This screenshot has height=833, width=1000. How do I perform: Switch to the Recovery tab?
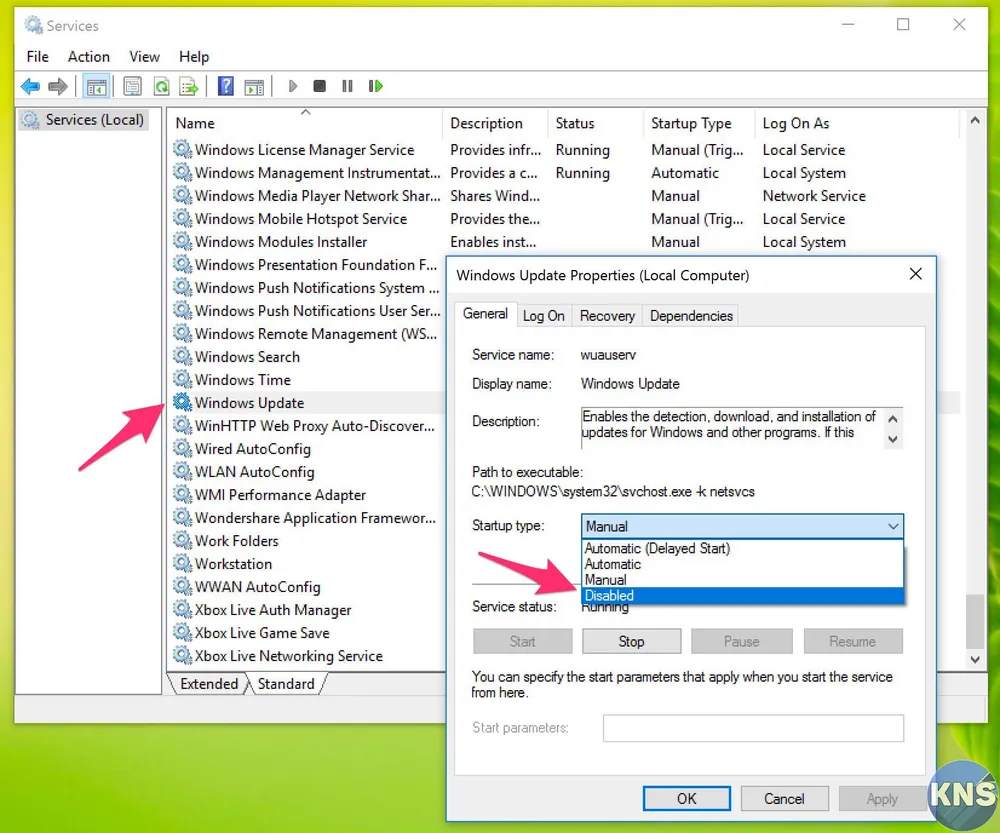tap(607, 316)
